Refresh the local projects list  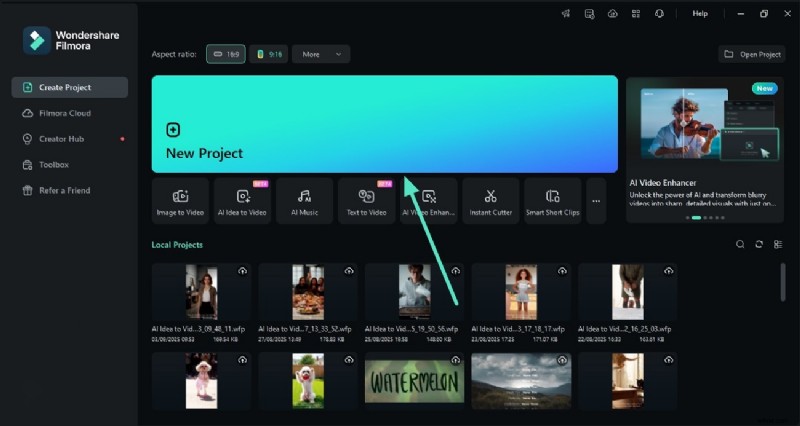(x=759, y=244)
